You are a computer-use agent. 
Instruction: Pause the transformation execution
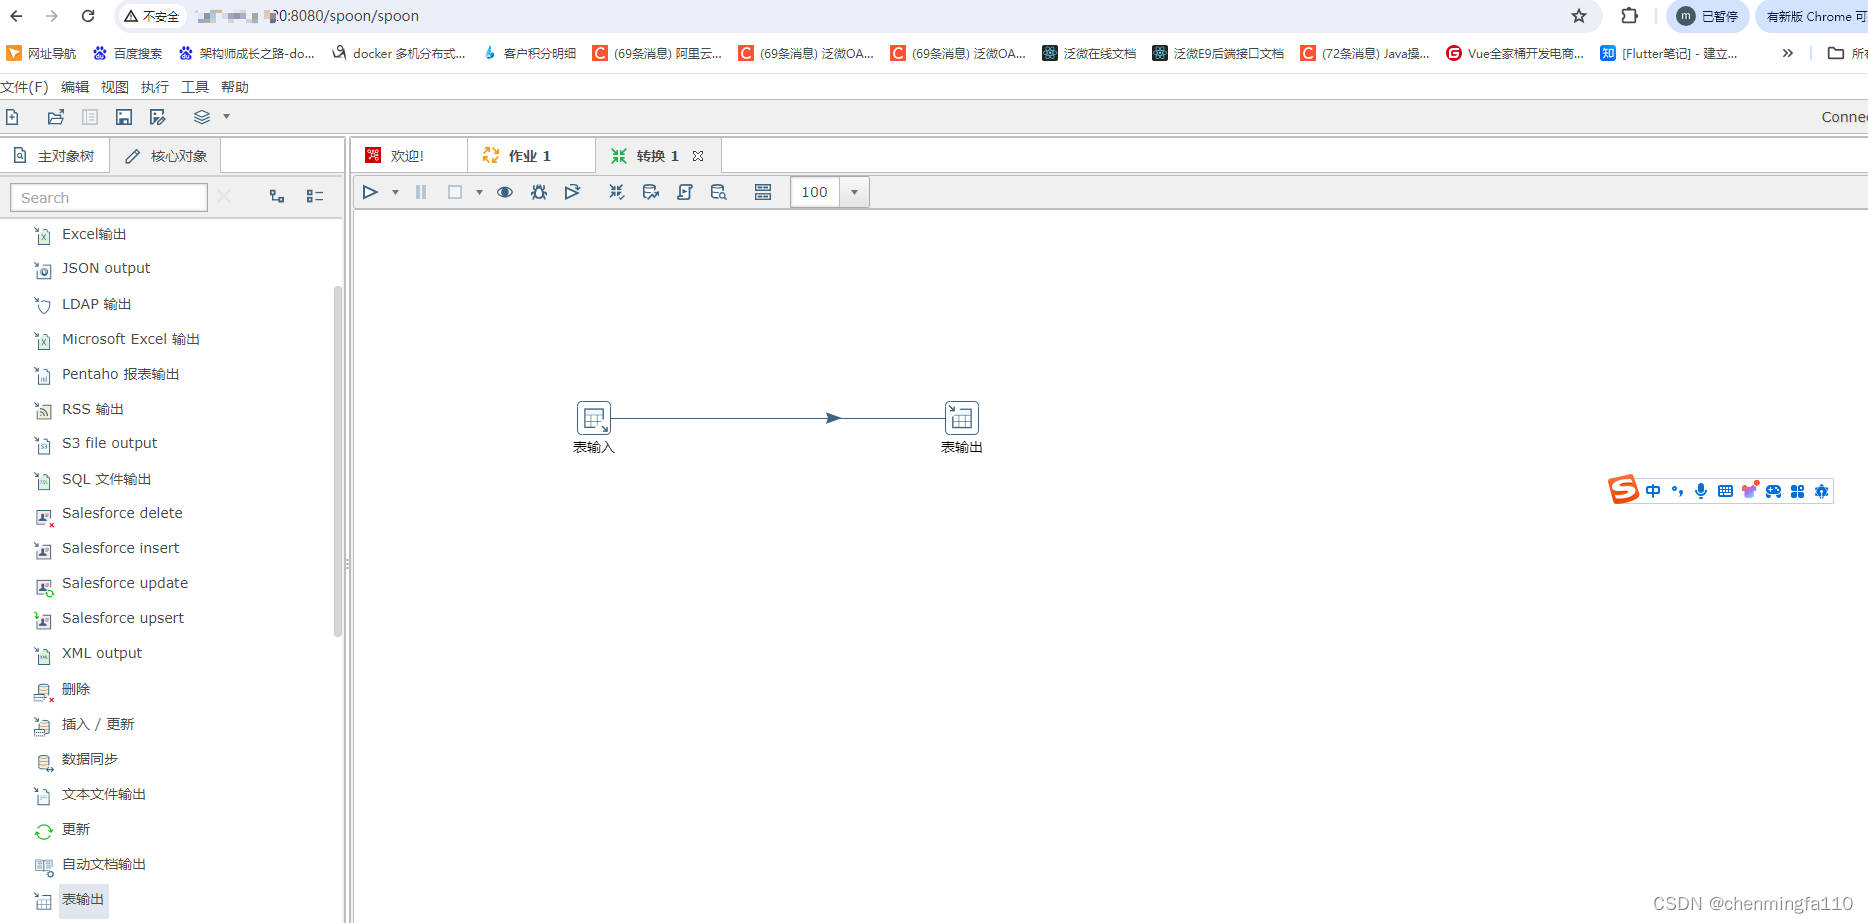coord(421,191)
